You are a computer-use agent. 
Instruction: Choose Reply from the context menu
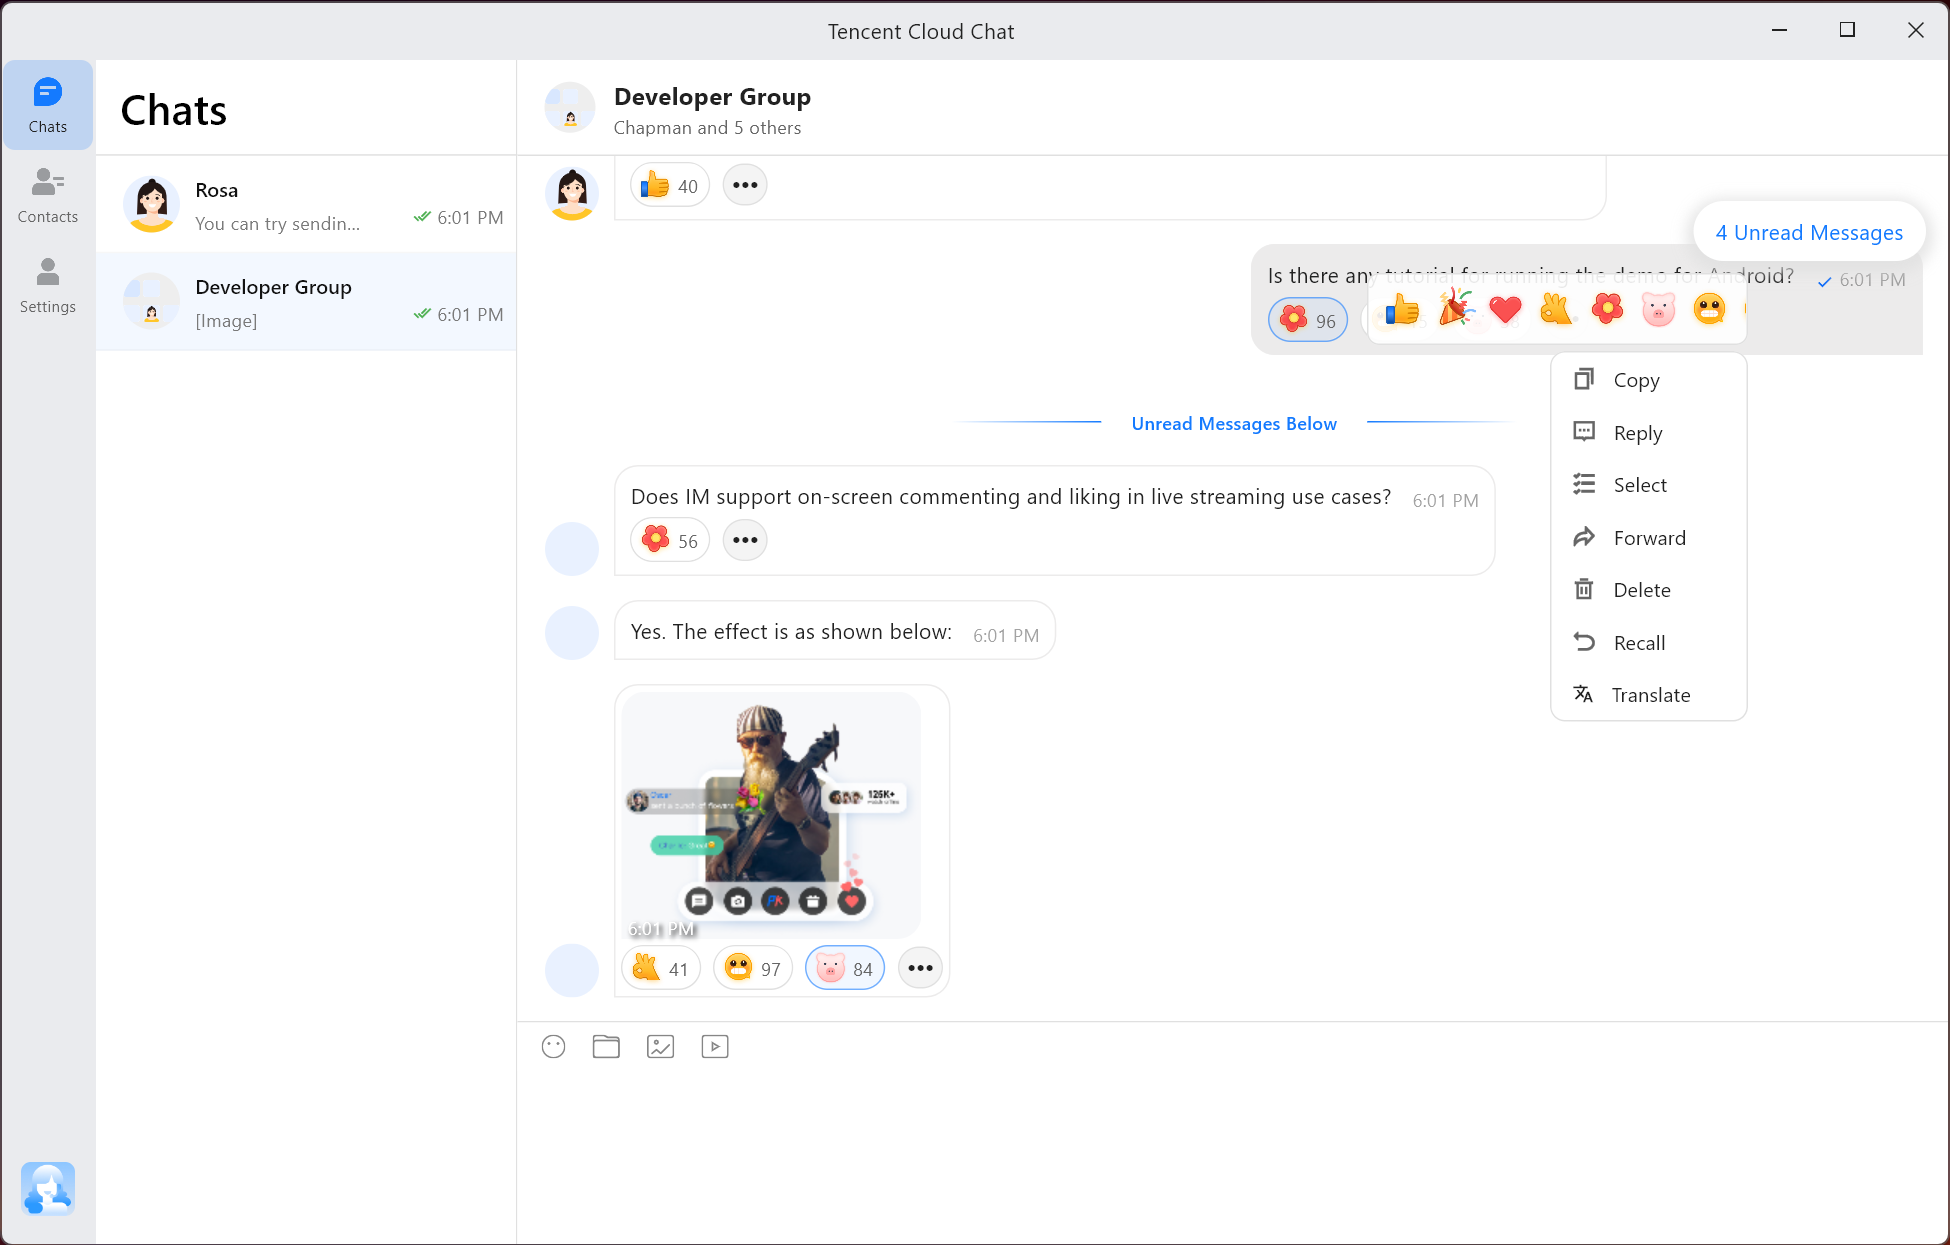1637,433
